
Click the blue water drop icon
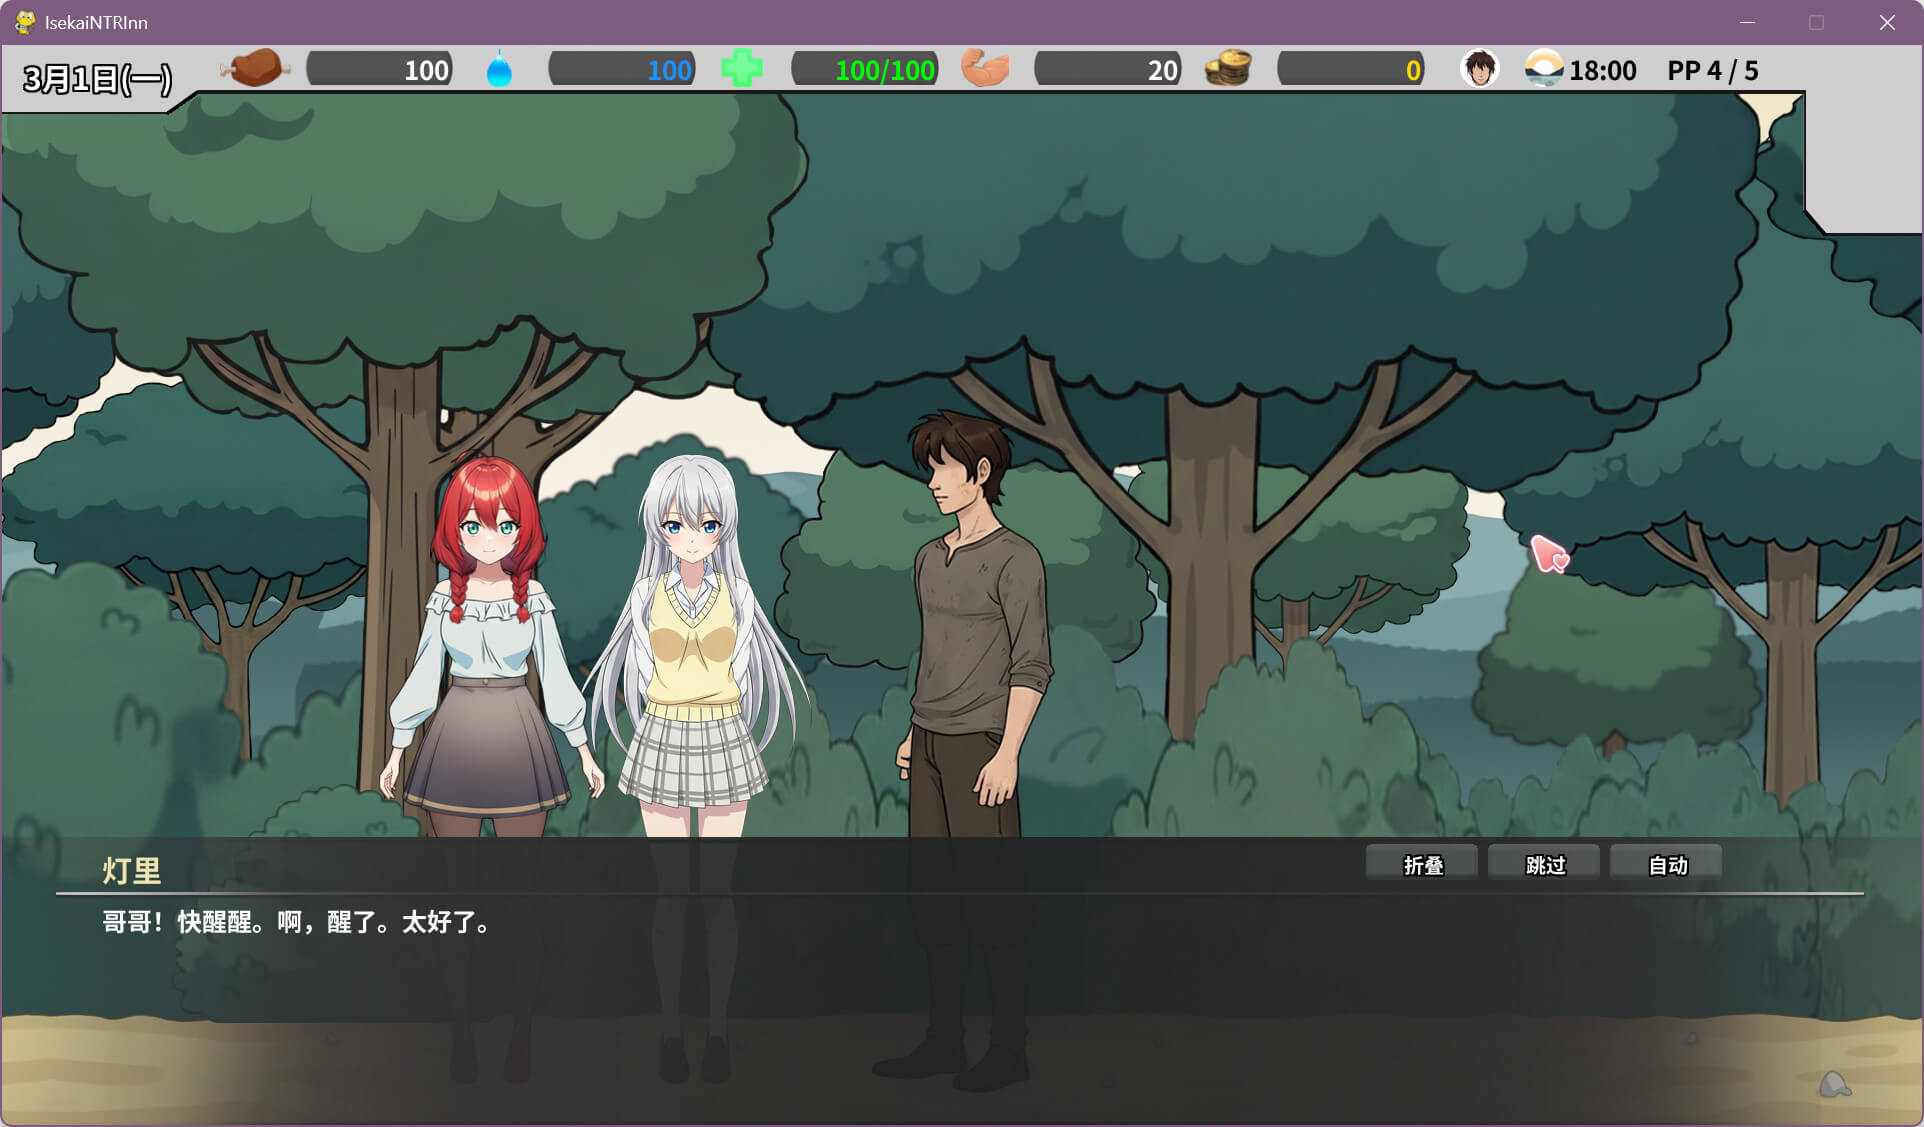(x=498, y=70)
